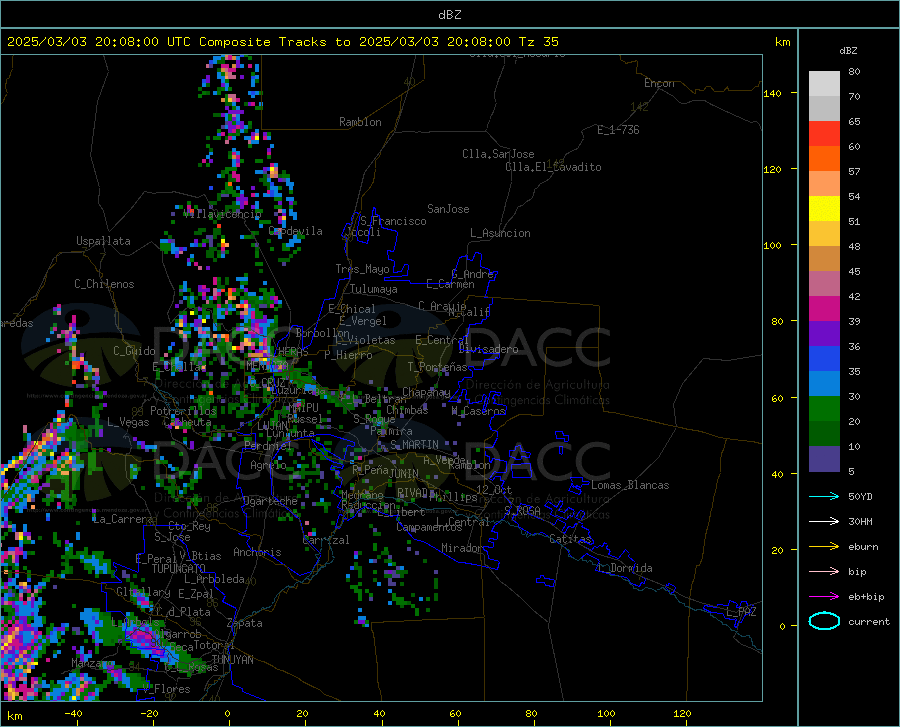
Task: Click the C_Chilenos map label
Action: pyautogui.click(x=104, y=284)
